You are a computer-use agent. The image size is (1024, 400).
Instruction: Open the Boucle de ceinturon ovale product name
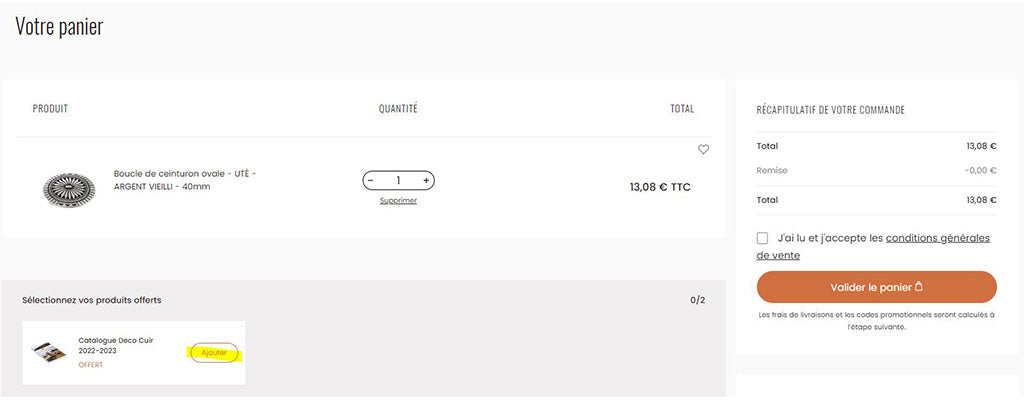click(x=184, y=180)
